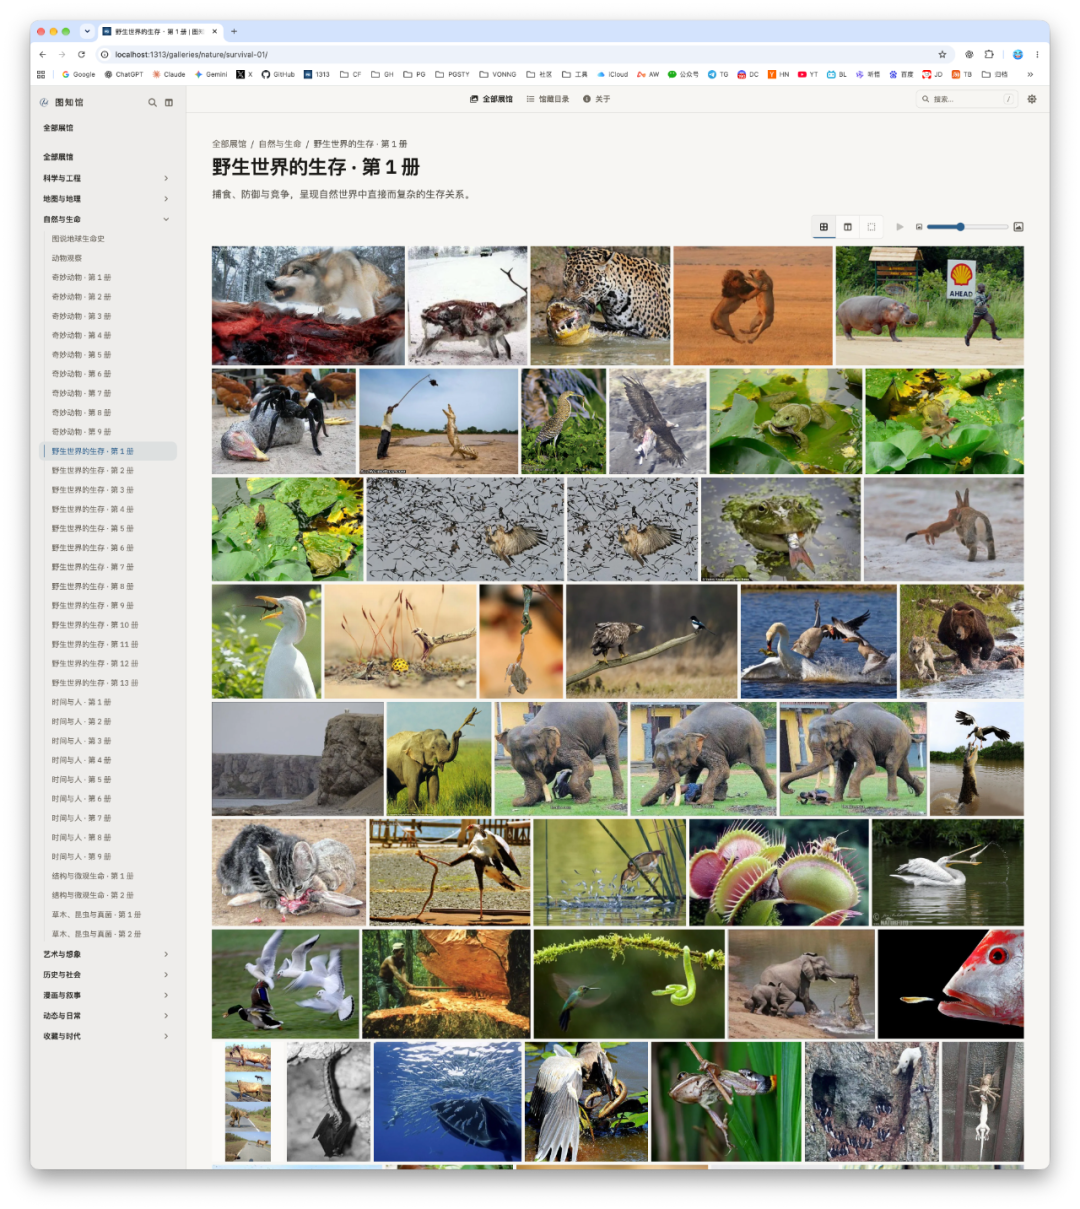This screenshot has height=1209, width=1080.
Task: Select the dashed-square layout mode icon
Action: (871, 227)
